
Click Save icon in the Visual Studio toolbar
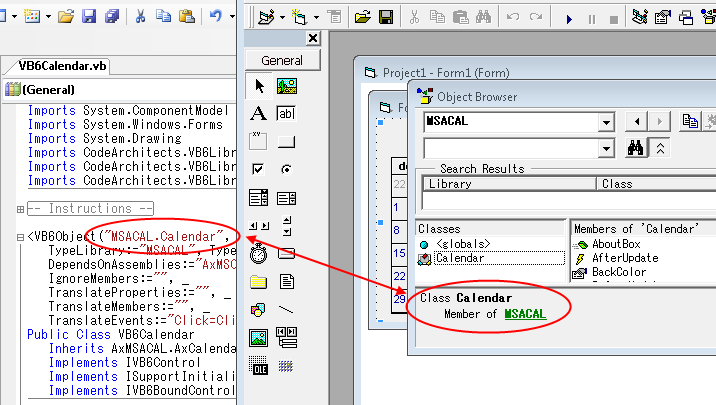89,16
